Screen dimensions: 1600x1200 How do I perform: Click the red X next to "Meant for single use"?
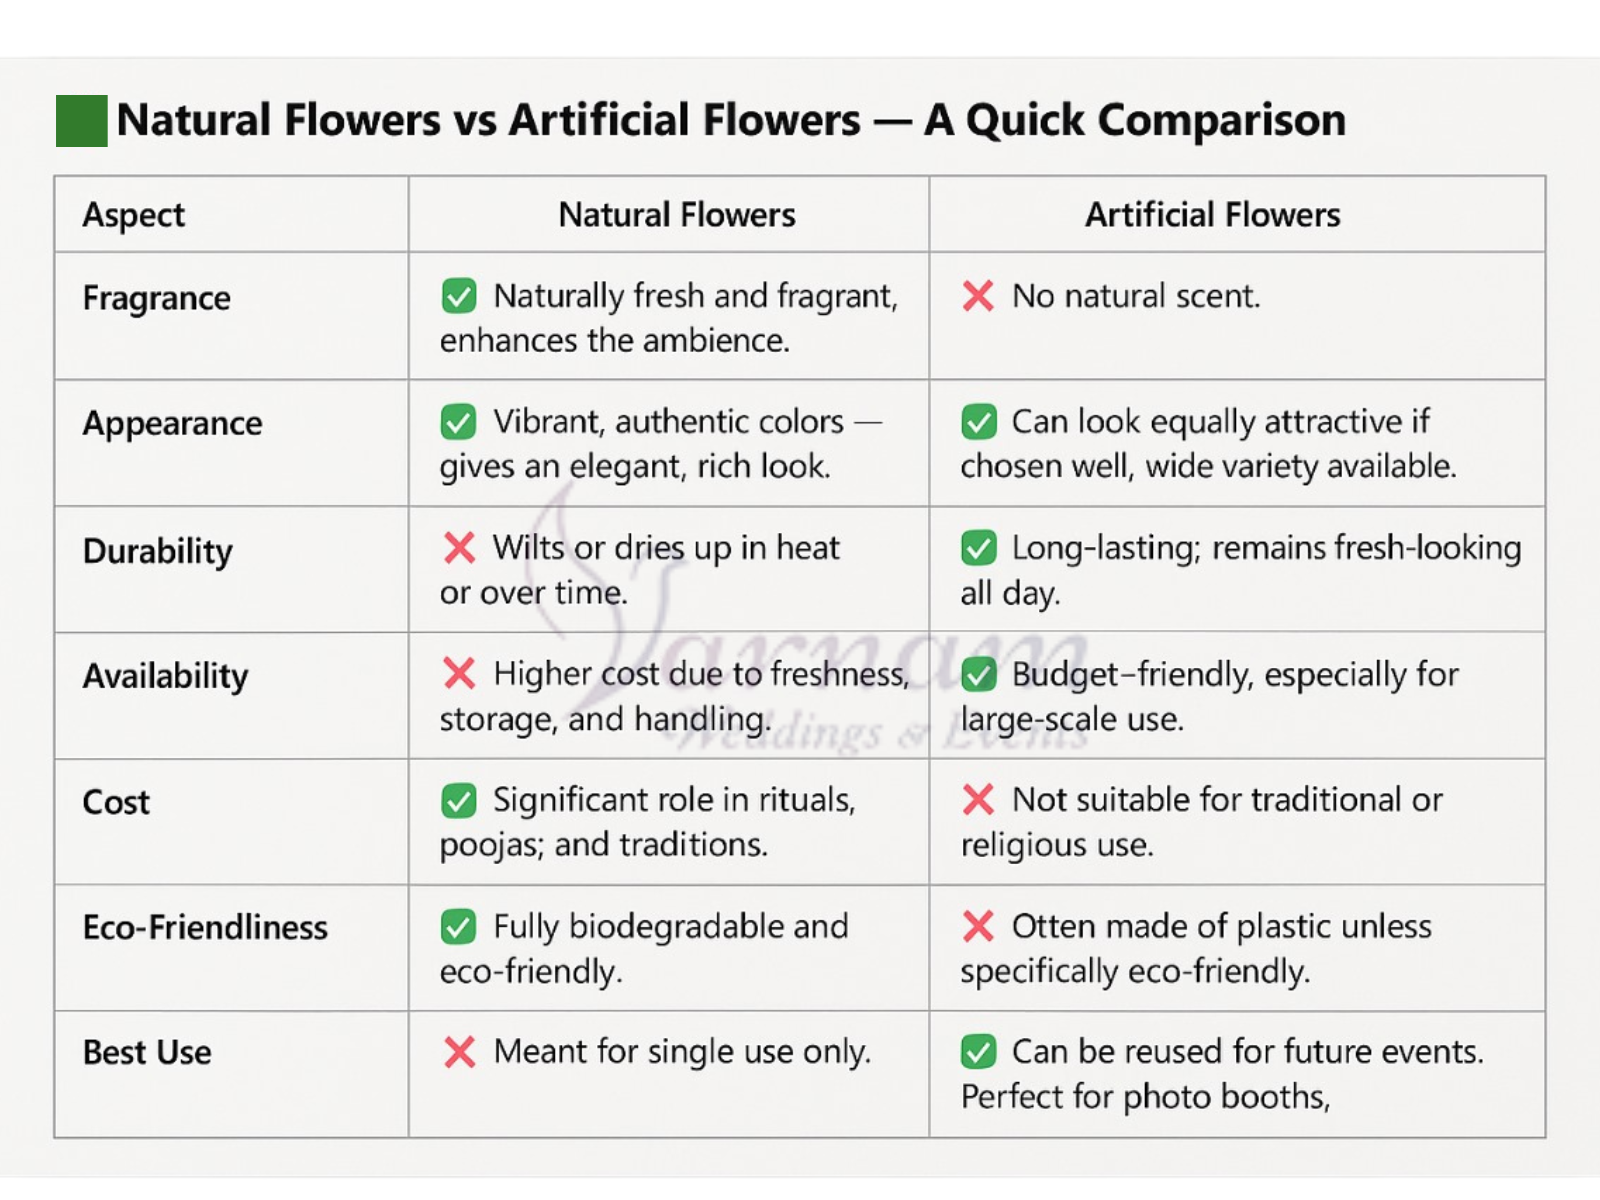tap(459, 1052)
